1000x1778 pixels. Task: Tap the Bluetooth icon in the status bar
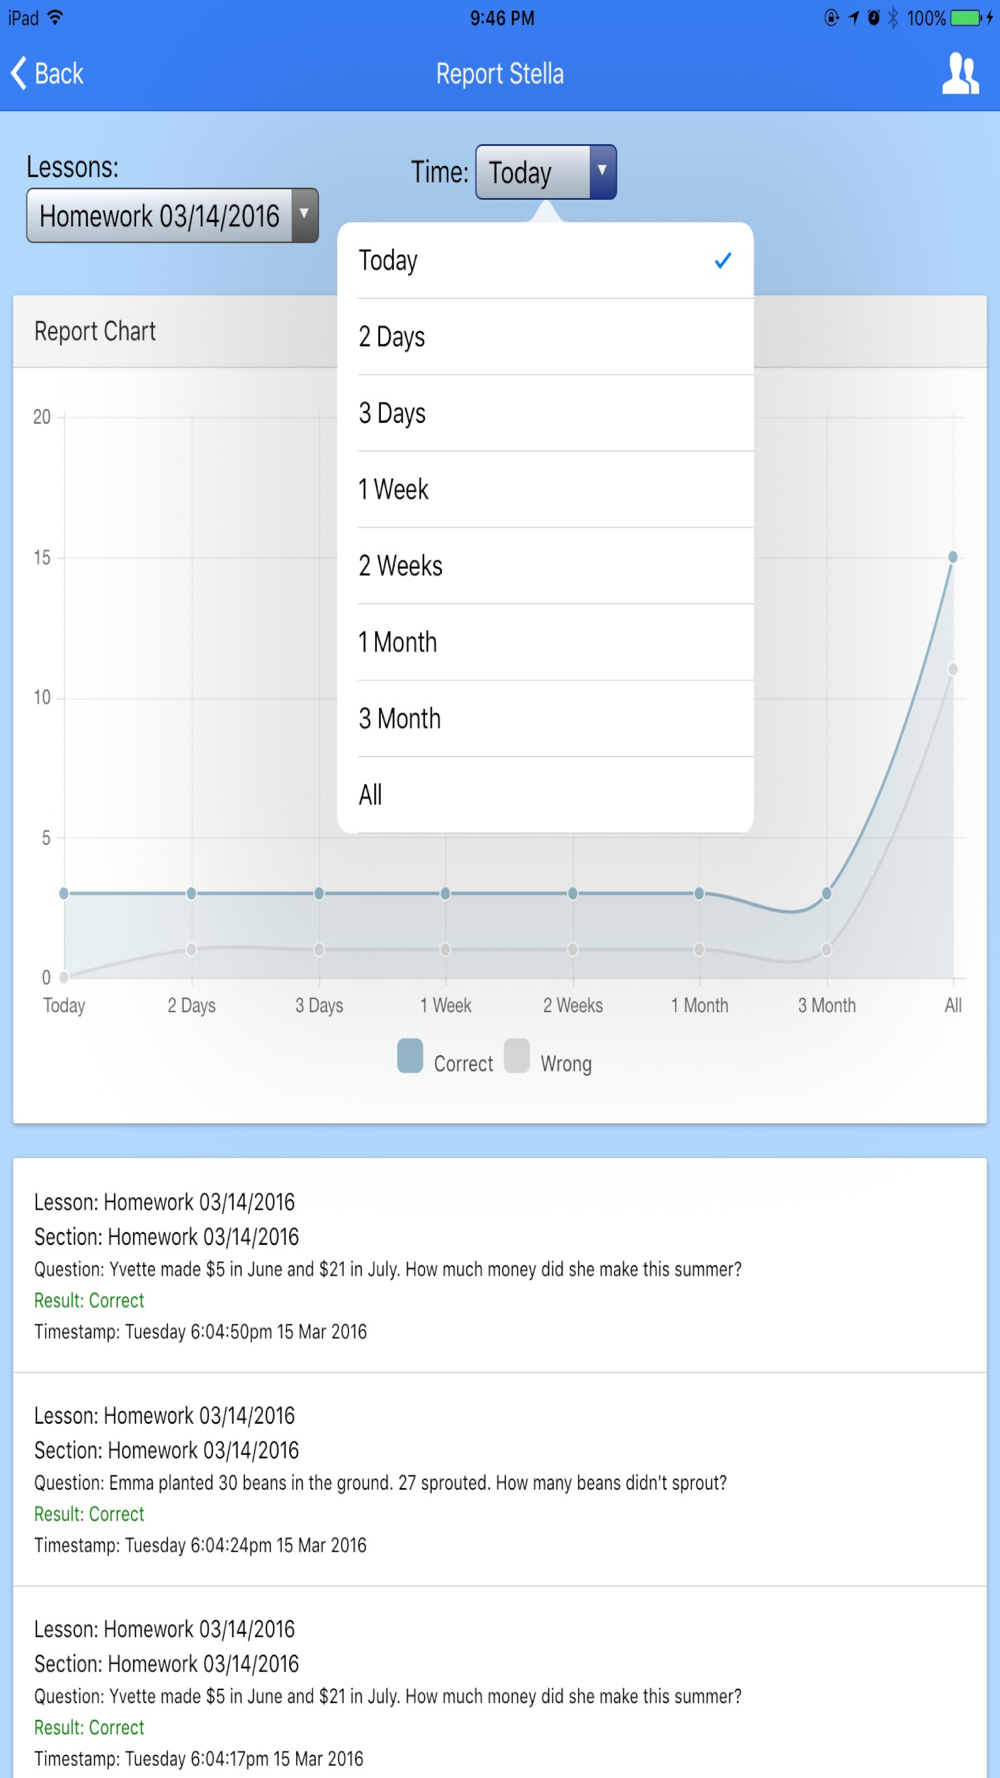[893, 18]
